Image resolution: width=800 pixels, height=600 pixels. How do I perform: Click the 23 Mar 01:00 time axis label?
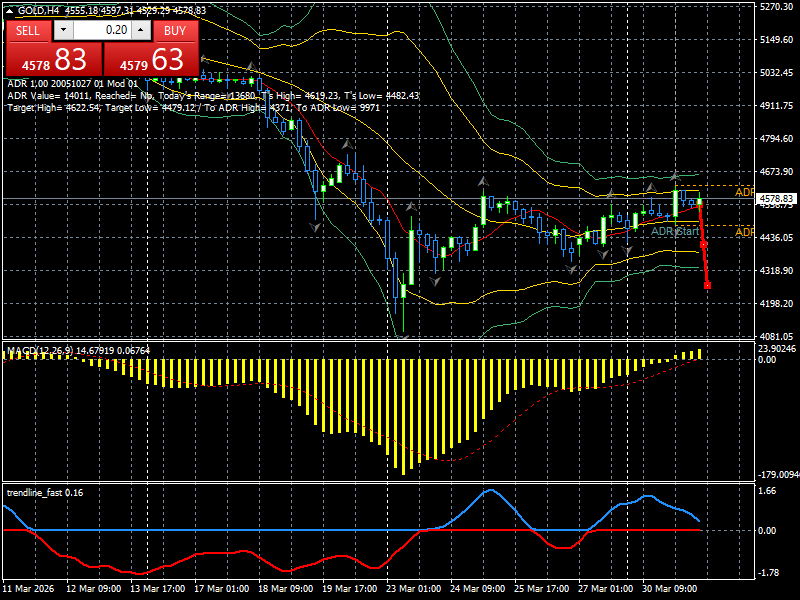click(413, 588)
